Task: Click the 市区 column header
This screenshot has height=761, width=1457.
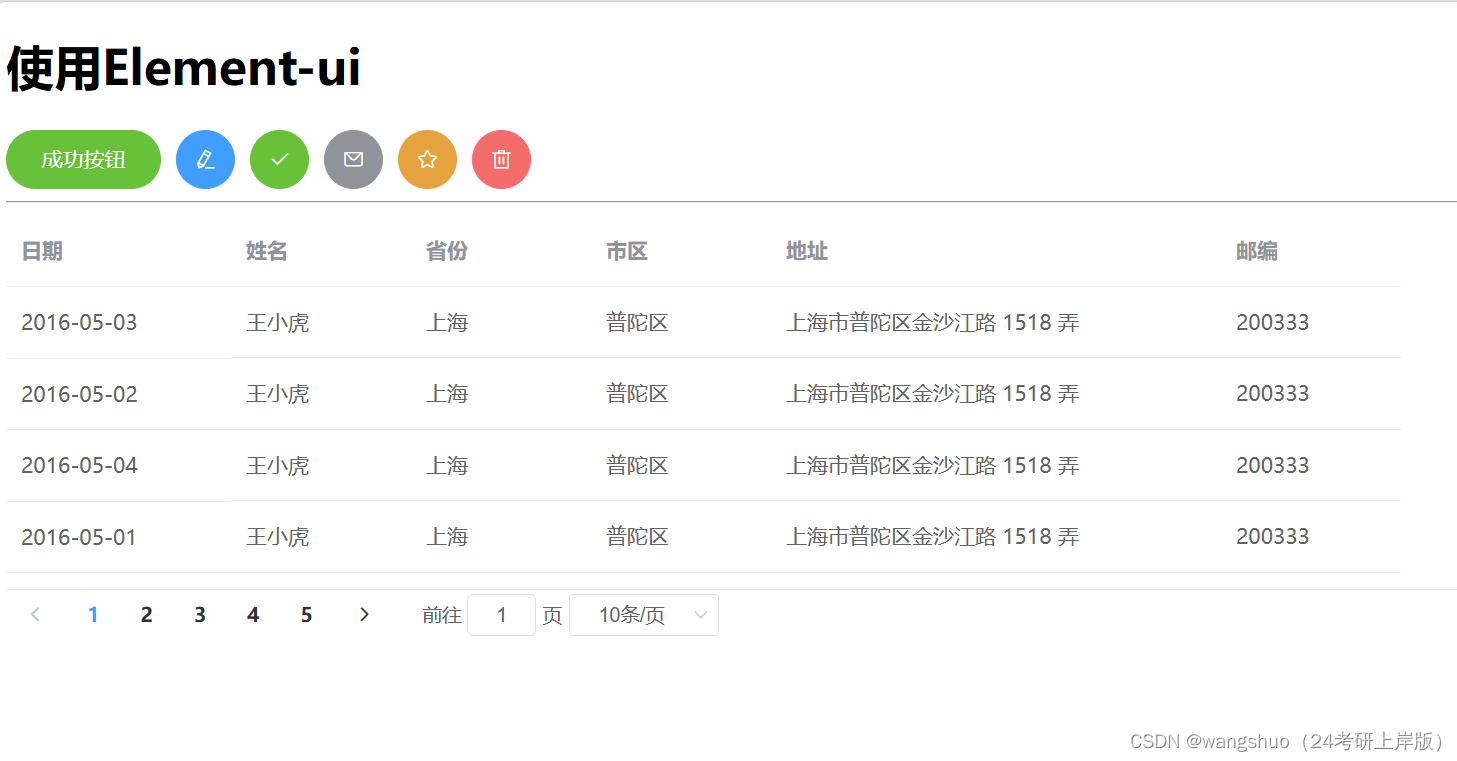Action: (627, 251)
